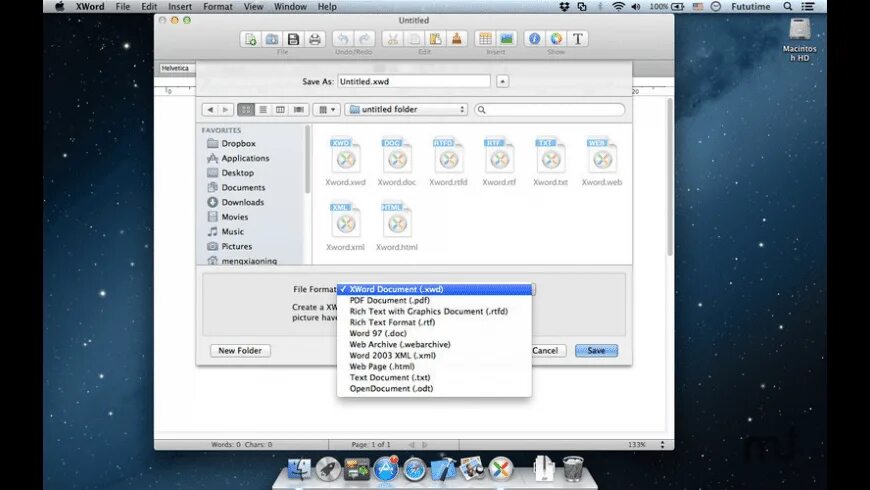The height and width of the screenshot is (490, 870).
Task: Open Launchpad rocket in the Dock
Action: pyautogui.click(x=328, y=469)
